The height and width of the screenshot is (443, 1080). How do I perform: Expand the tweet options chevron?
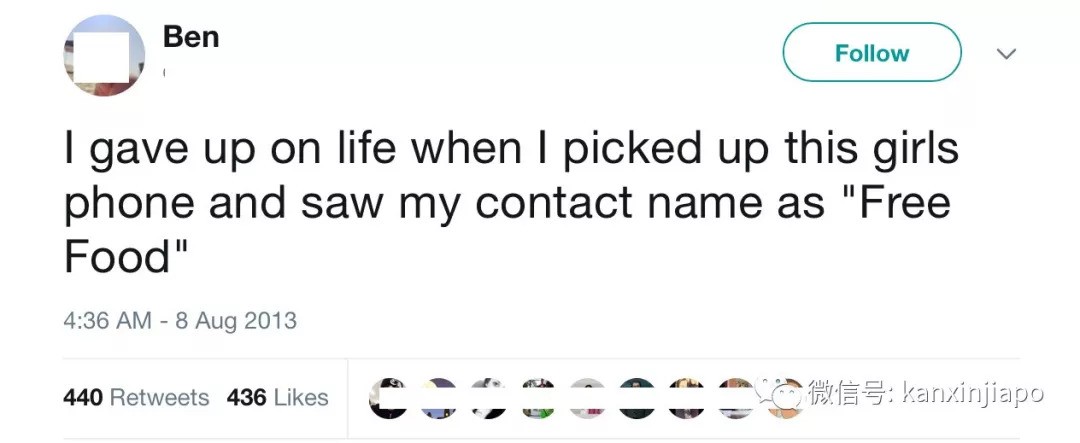pyautogui.click(x=1006, y=52)
